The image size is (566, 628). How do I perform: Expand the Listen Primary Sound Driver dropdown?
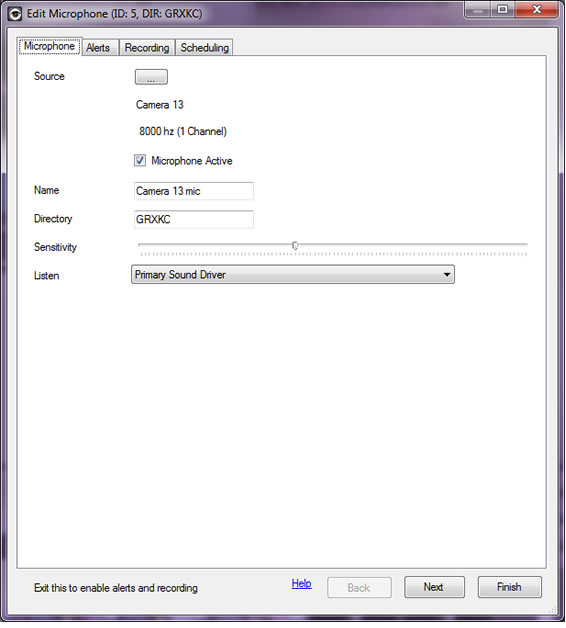click(293, 275)
